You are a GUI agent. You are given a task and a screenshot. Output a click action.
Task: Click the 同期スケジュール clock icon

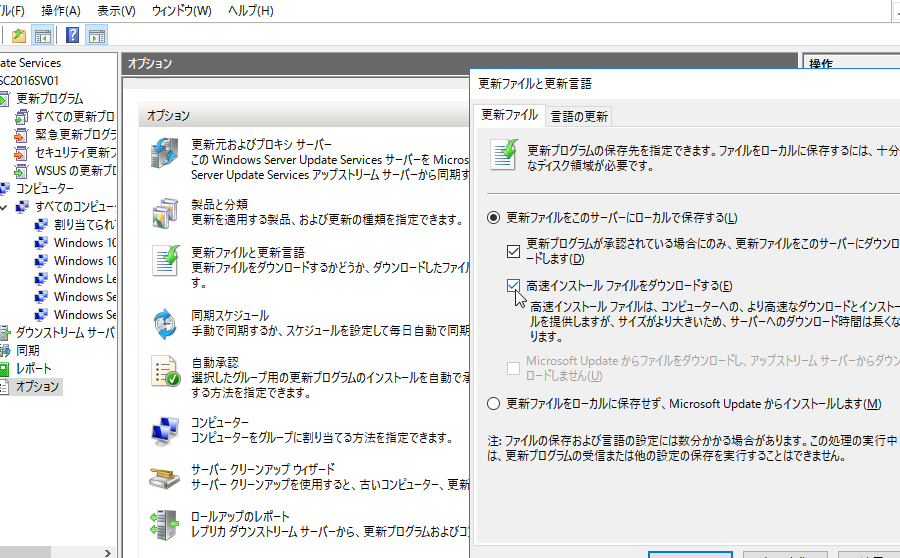point(164,322)
